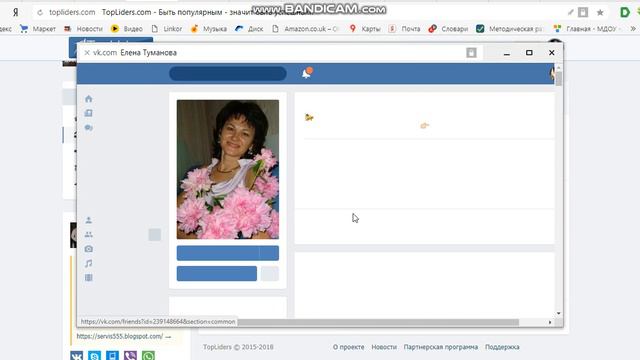
Task: Expand hidden bookmarks with the double chevron
Action: point(633,29)
